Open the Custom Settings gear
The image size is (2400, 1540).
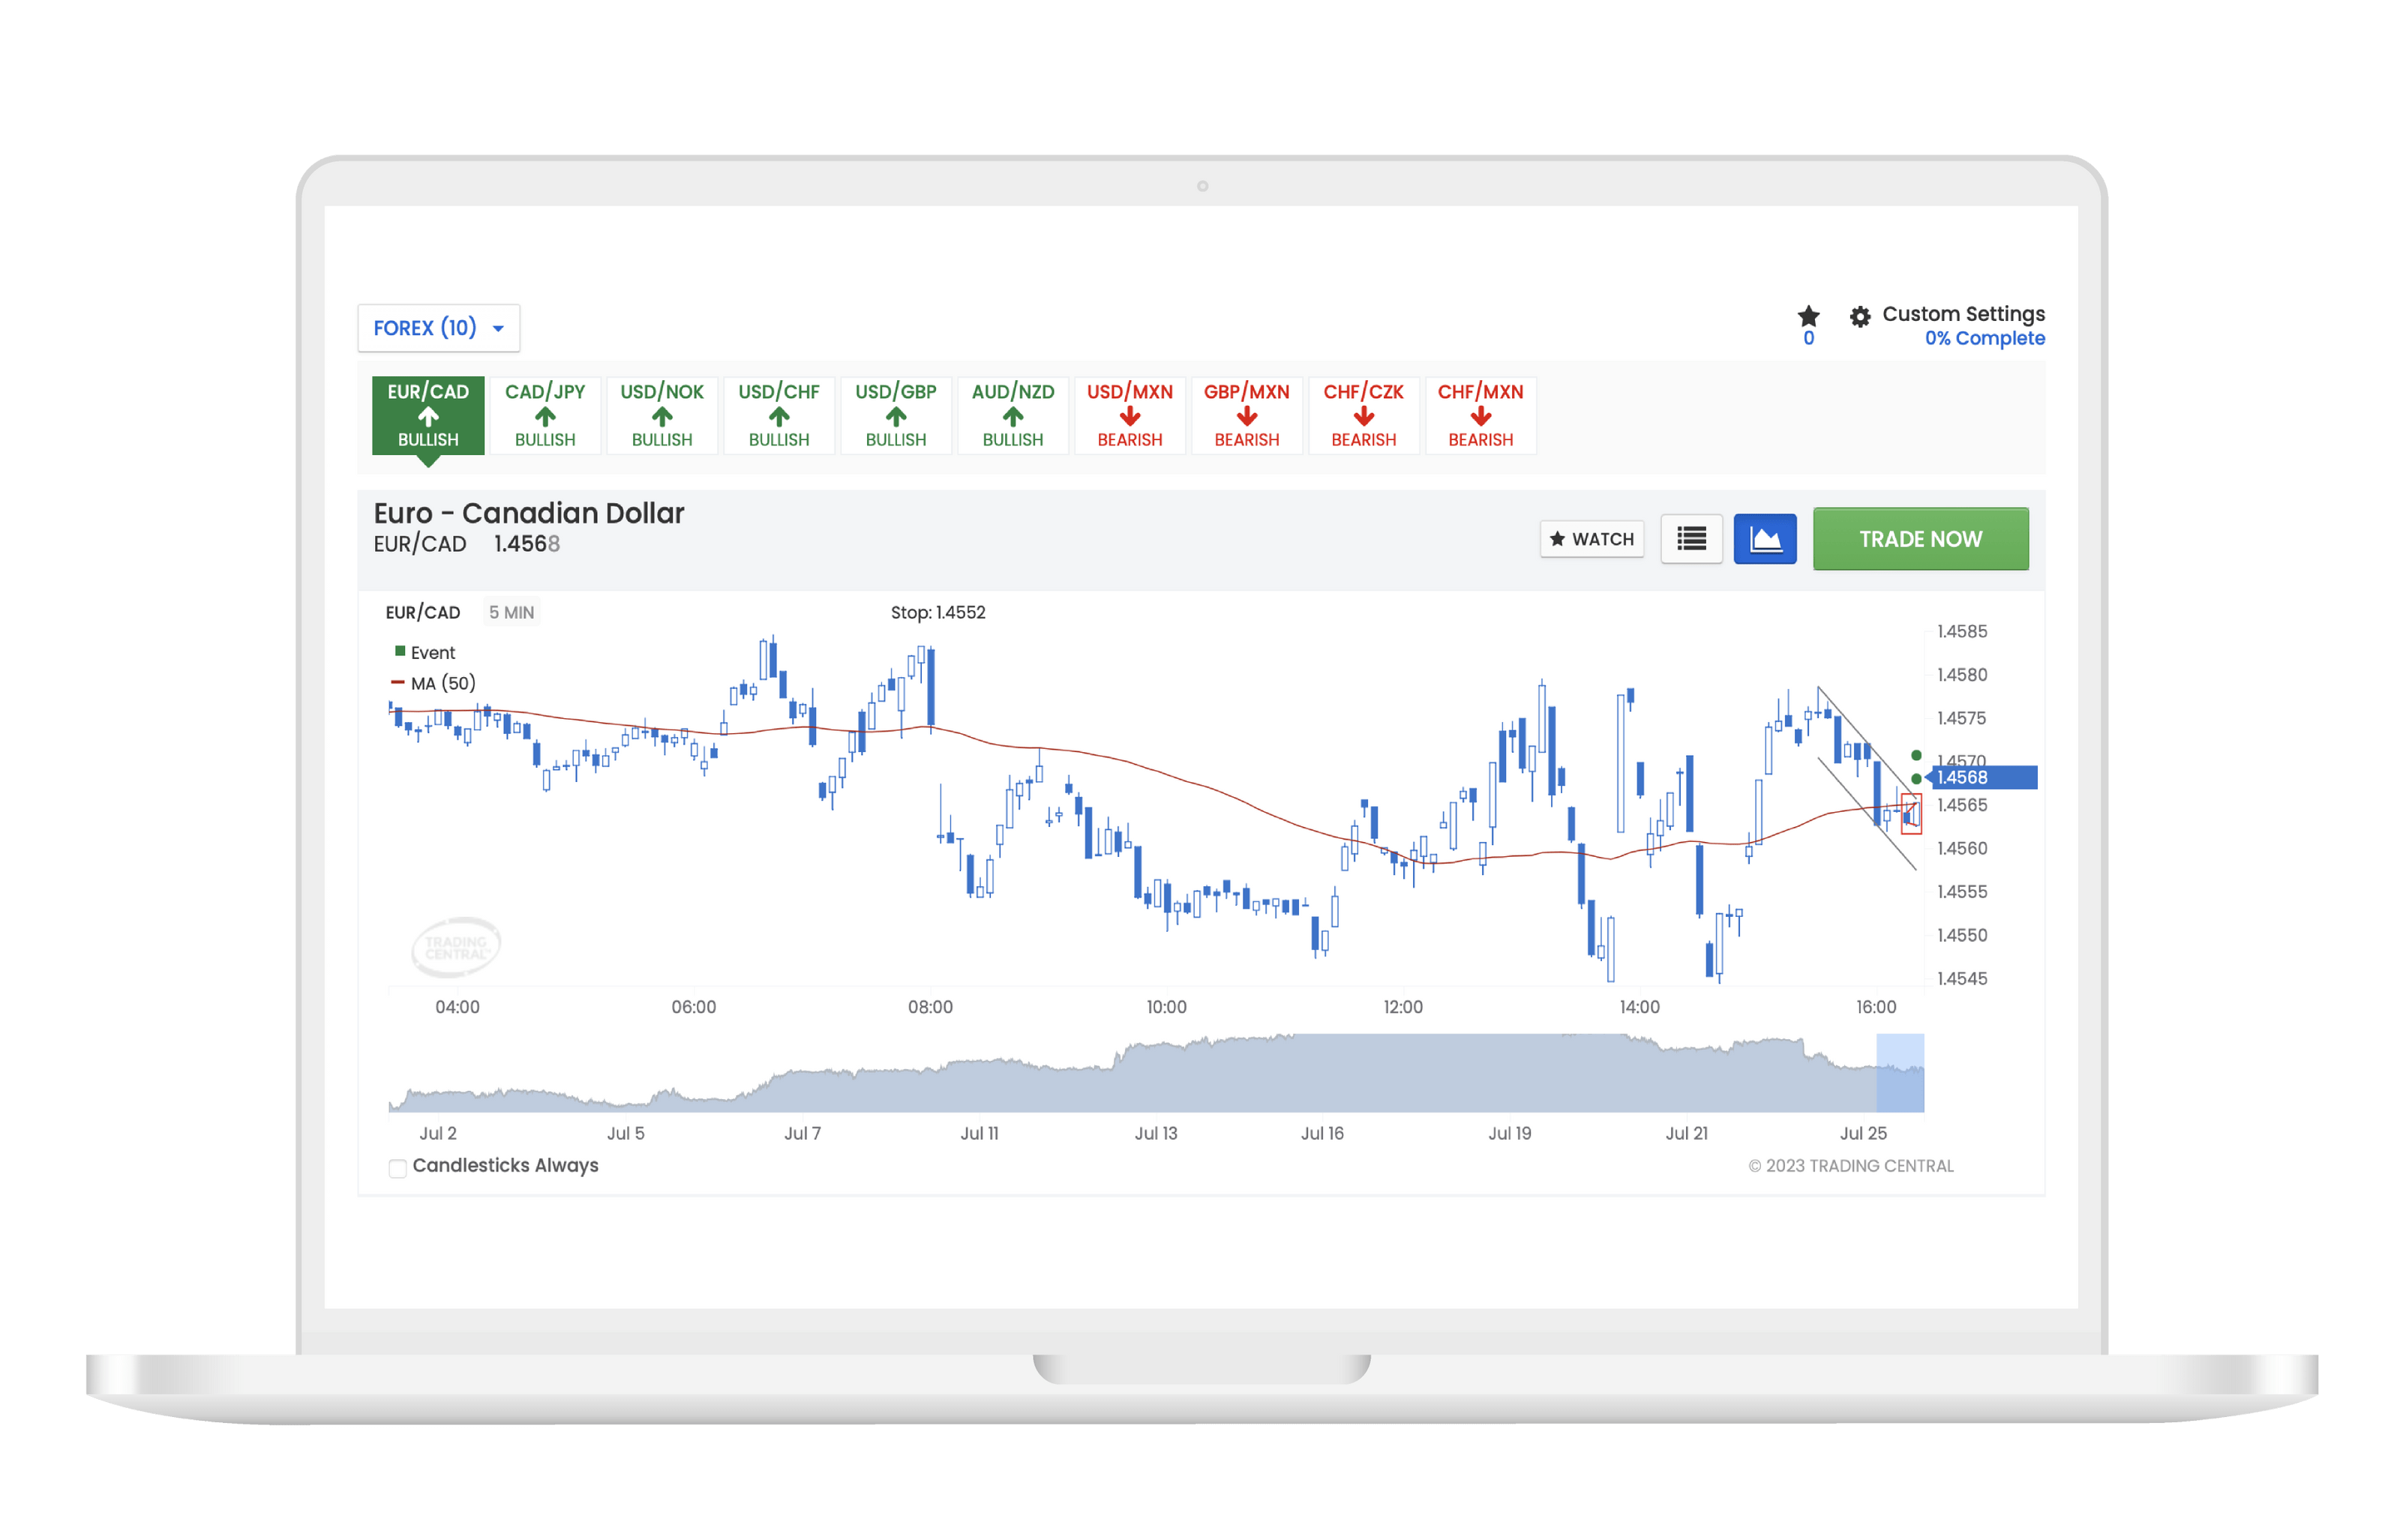[x=1861, y=316]
